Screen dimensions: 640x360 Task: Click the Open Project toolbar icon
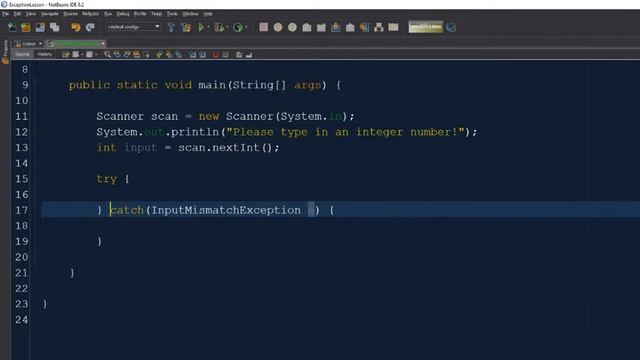point(40,27)
